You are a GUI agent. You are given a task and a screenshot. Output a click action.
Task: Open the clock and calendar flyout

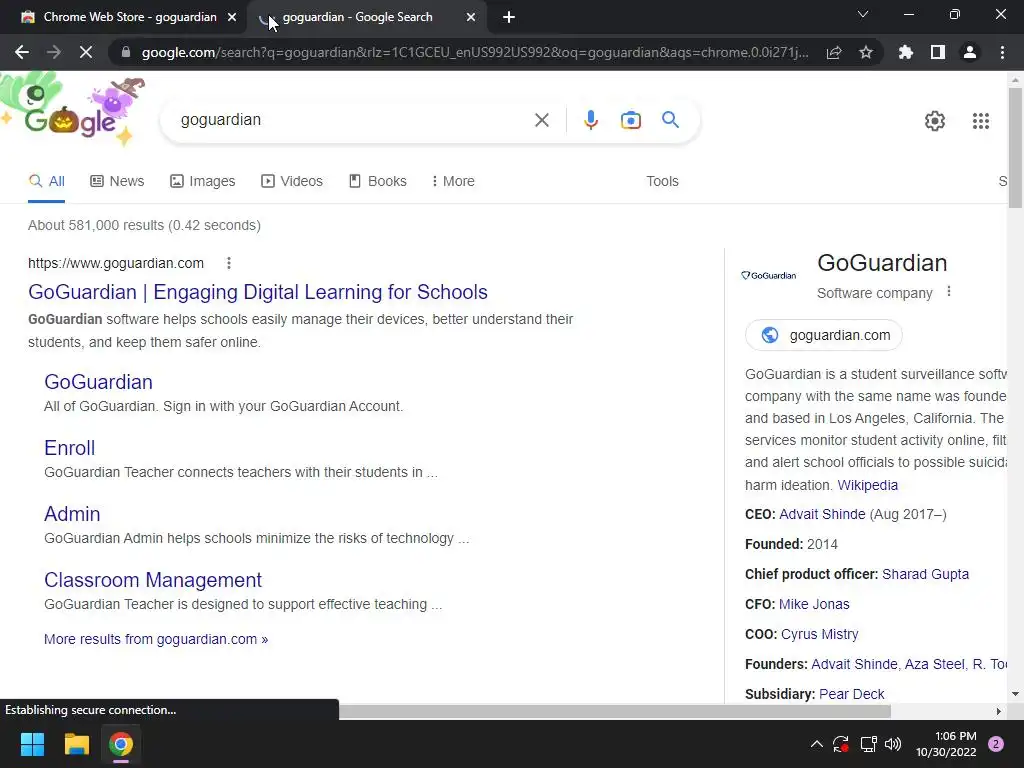pos(946,744)
